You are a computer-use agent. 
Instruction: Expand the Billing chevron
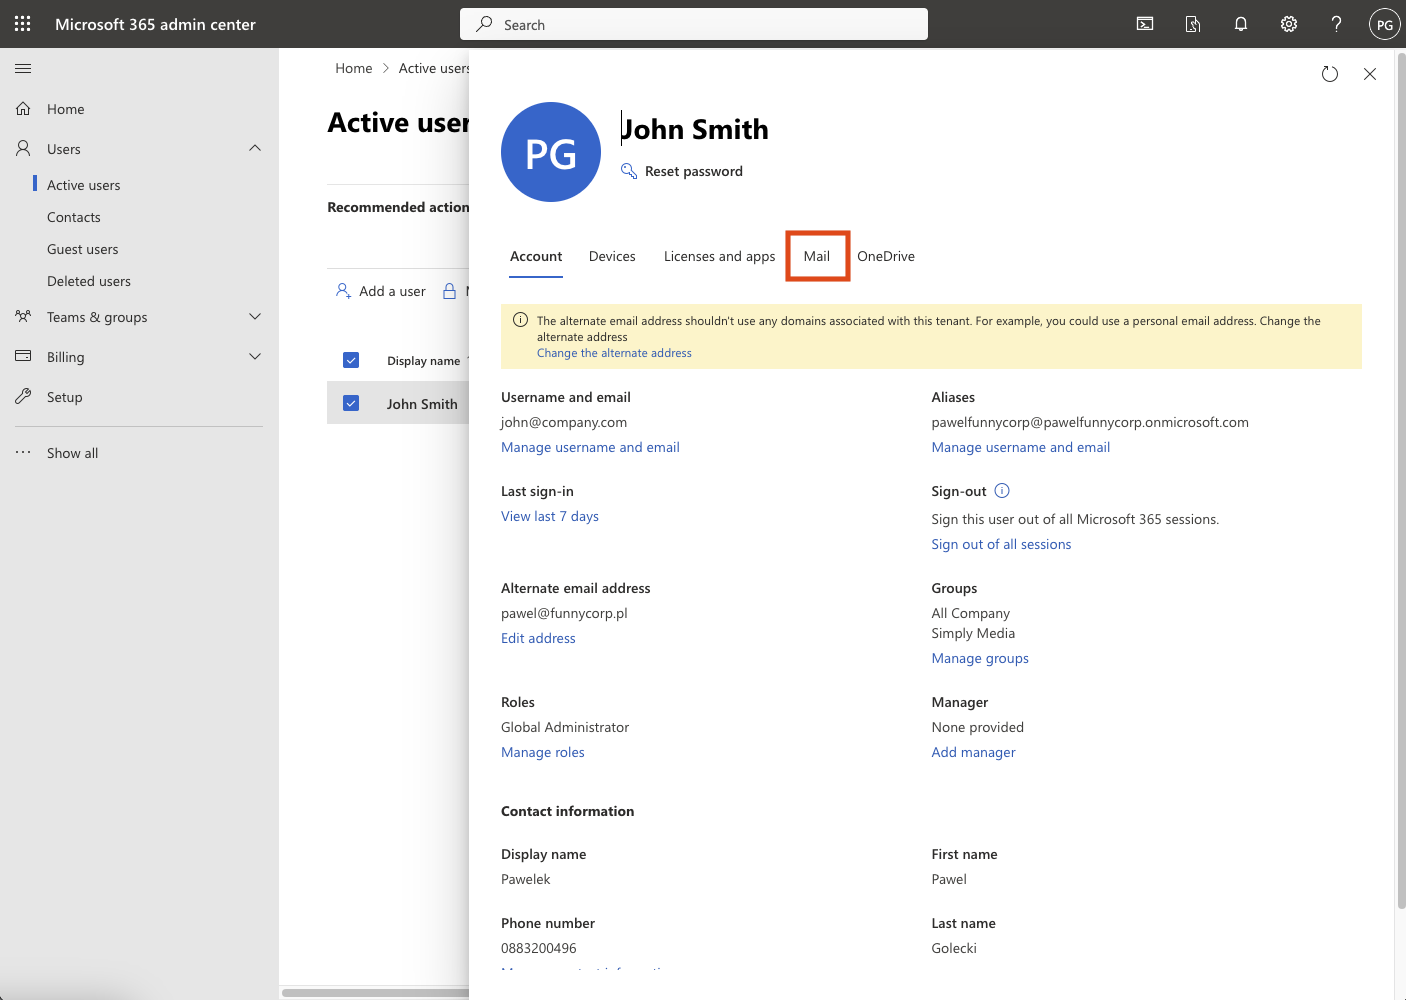pyautogui.click(x=255, y=356)
